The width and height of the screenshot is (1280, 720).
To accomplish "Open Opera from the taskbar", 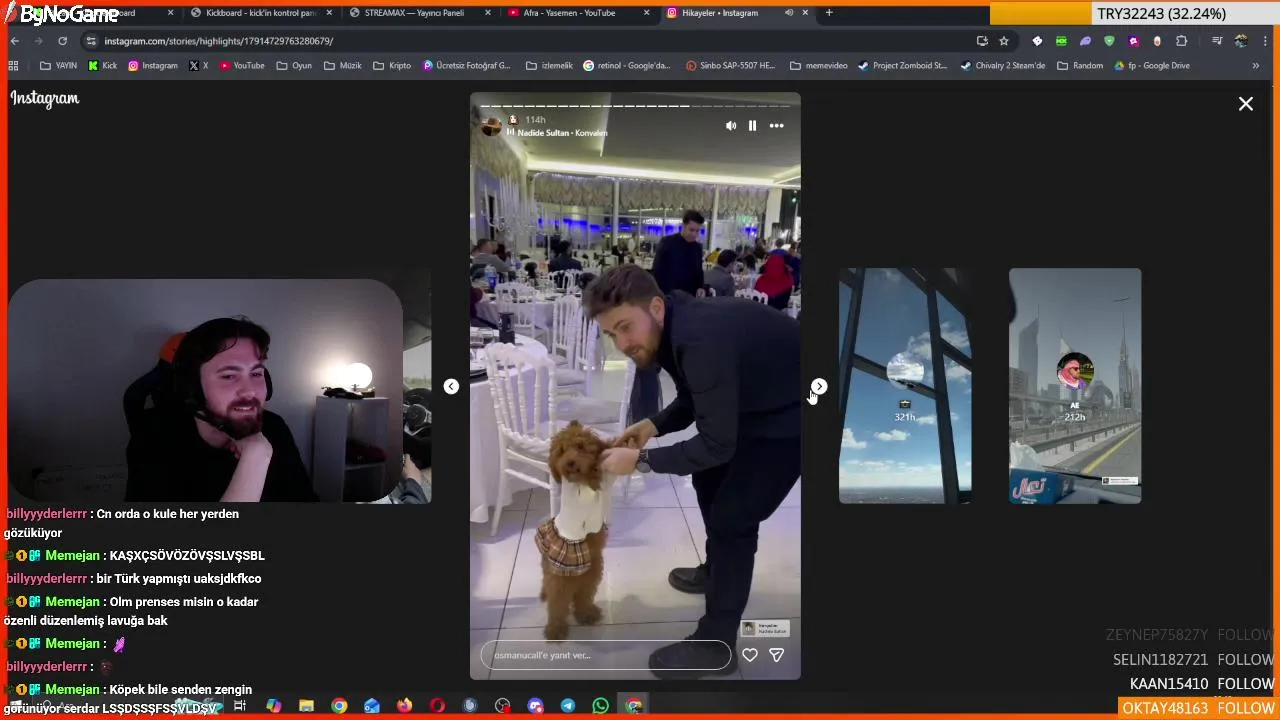I will coord(437,706).
